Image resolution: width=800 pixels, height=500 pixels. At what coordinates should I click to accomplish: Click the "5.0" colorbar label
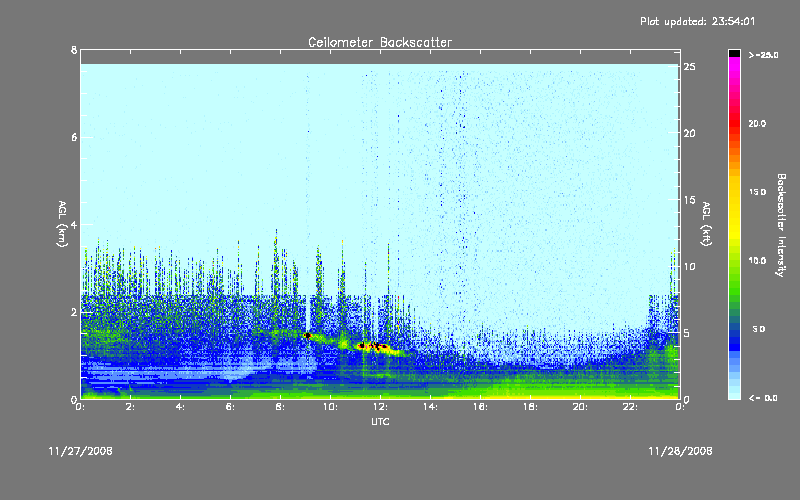tap(759, 329)
